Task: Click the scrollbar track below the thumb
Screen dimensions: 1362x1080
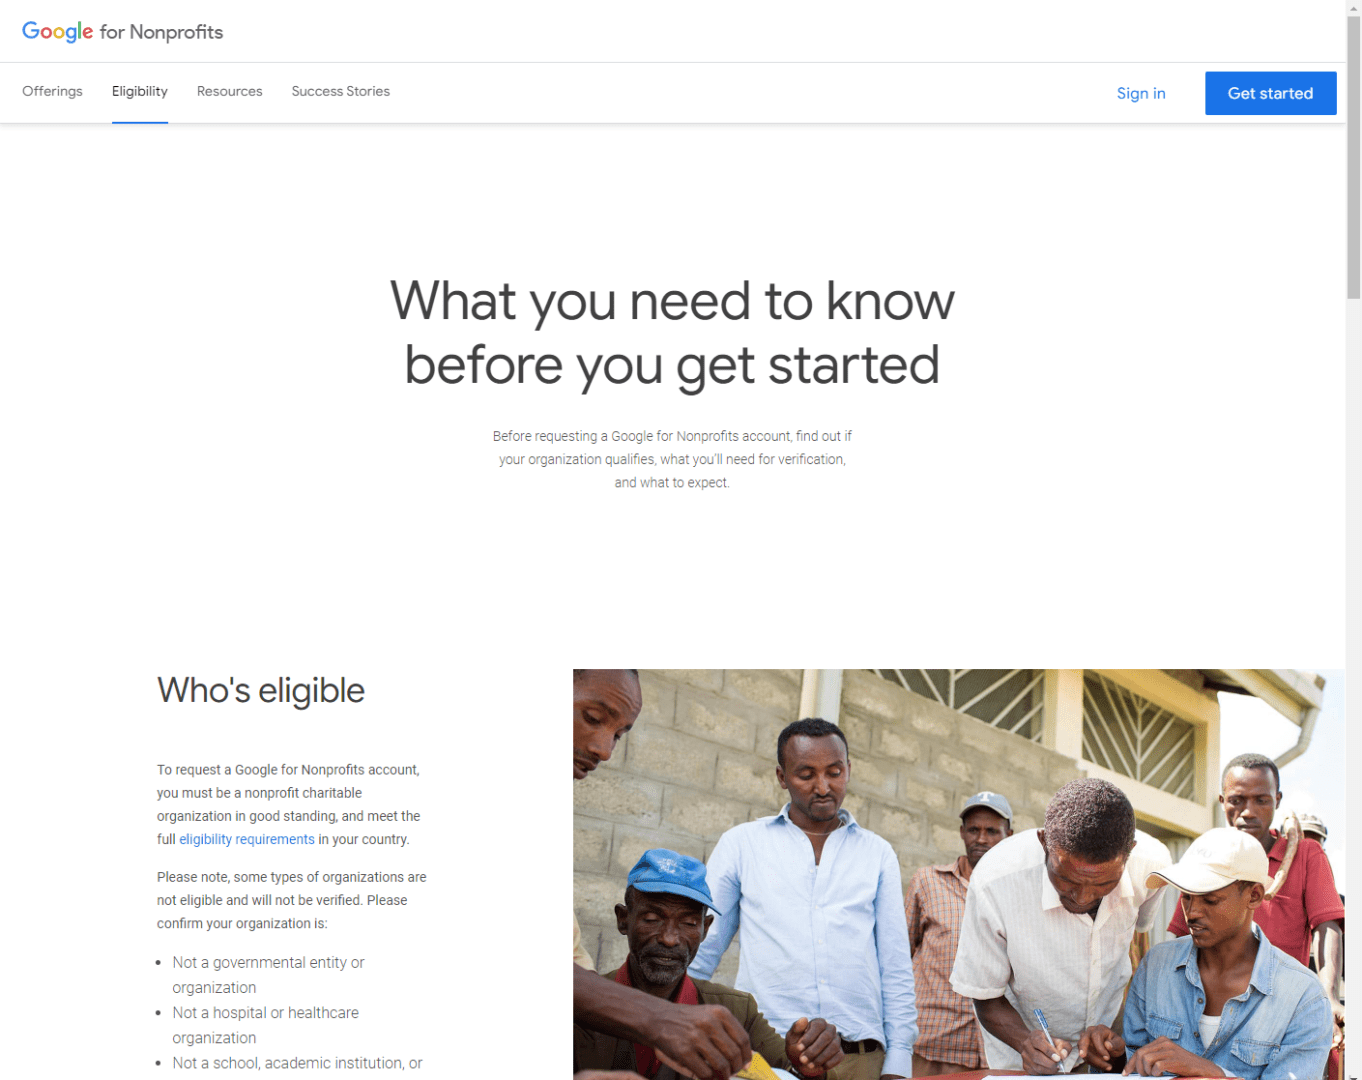Action: pos(1354,680)
